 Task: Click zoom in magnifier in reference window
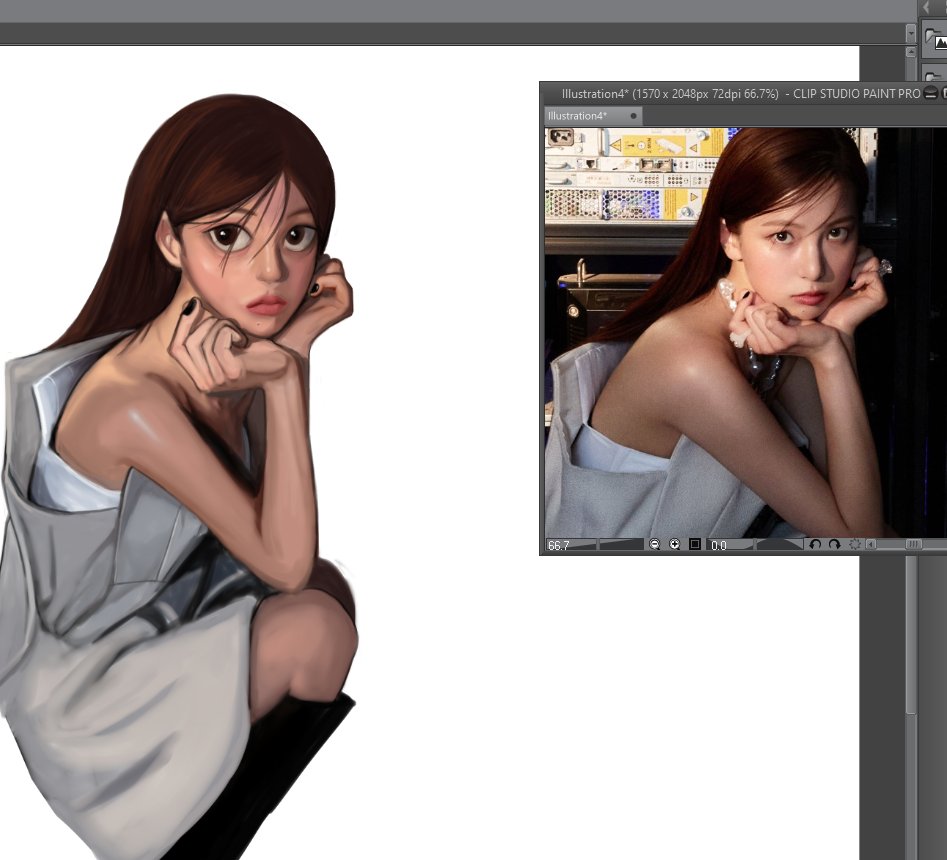(674, 544)
